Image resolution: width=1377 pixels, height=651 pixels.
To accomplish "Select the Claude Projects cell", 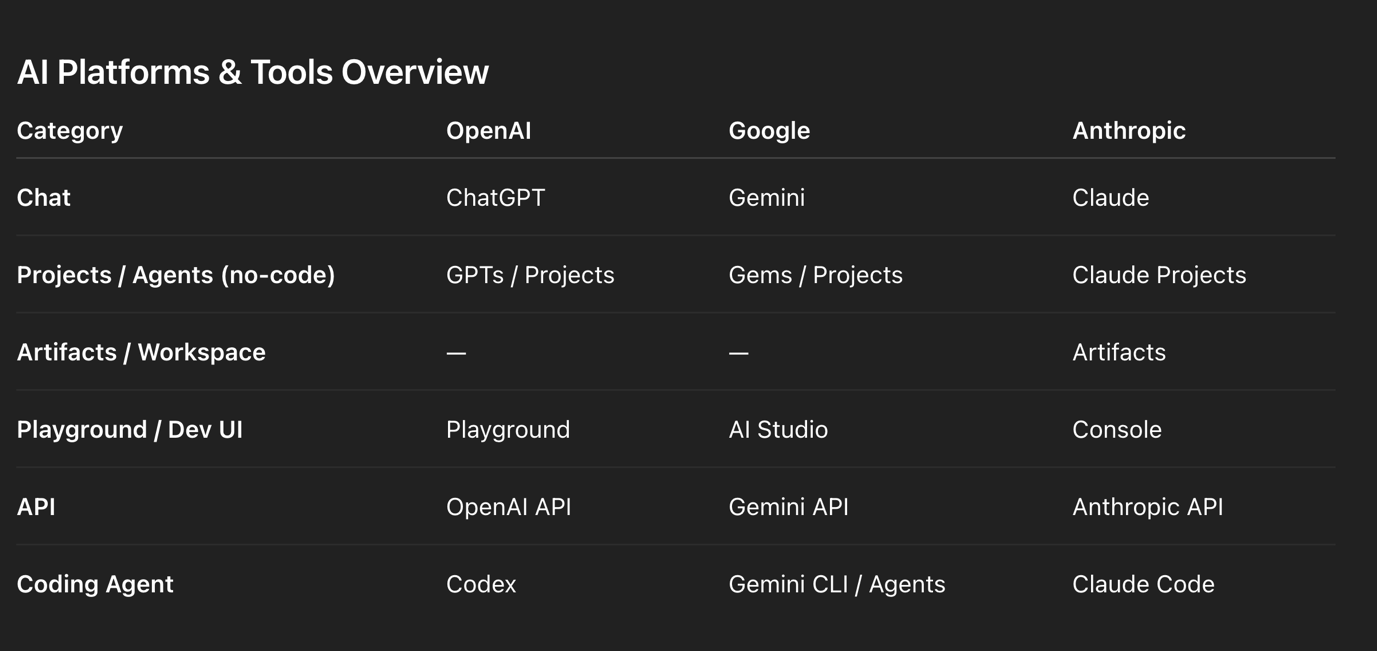I will (1158, 275).
